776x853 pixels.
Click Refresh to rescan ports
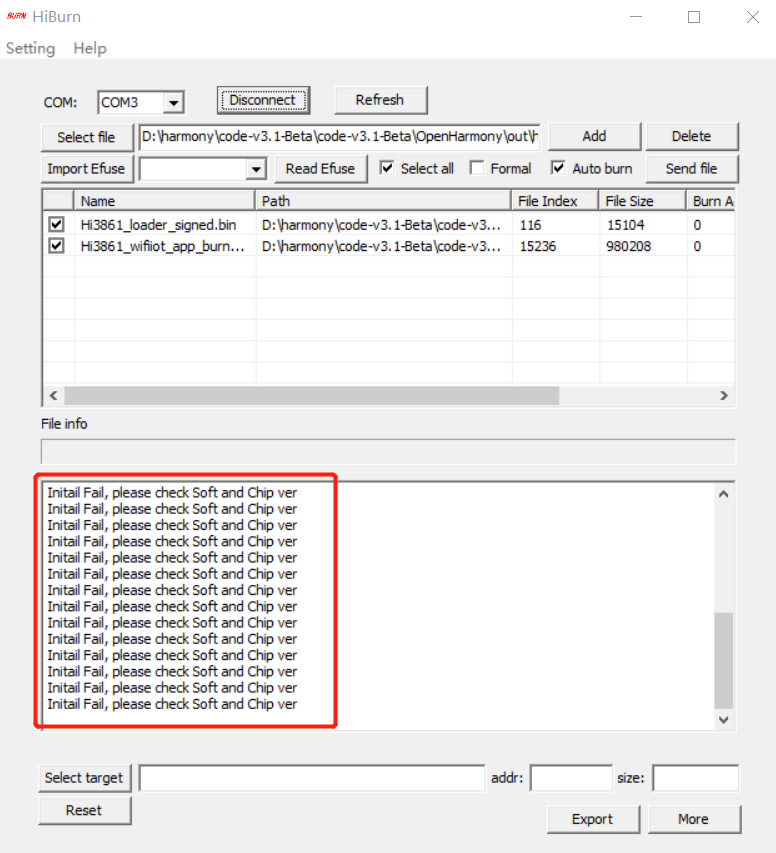coord(380,100)
